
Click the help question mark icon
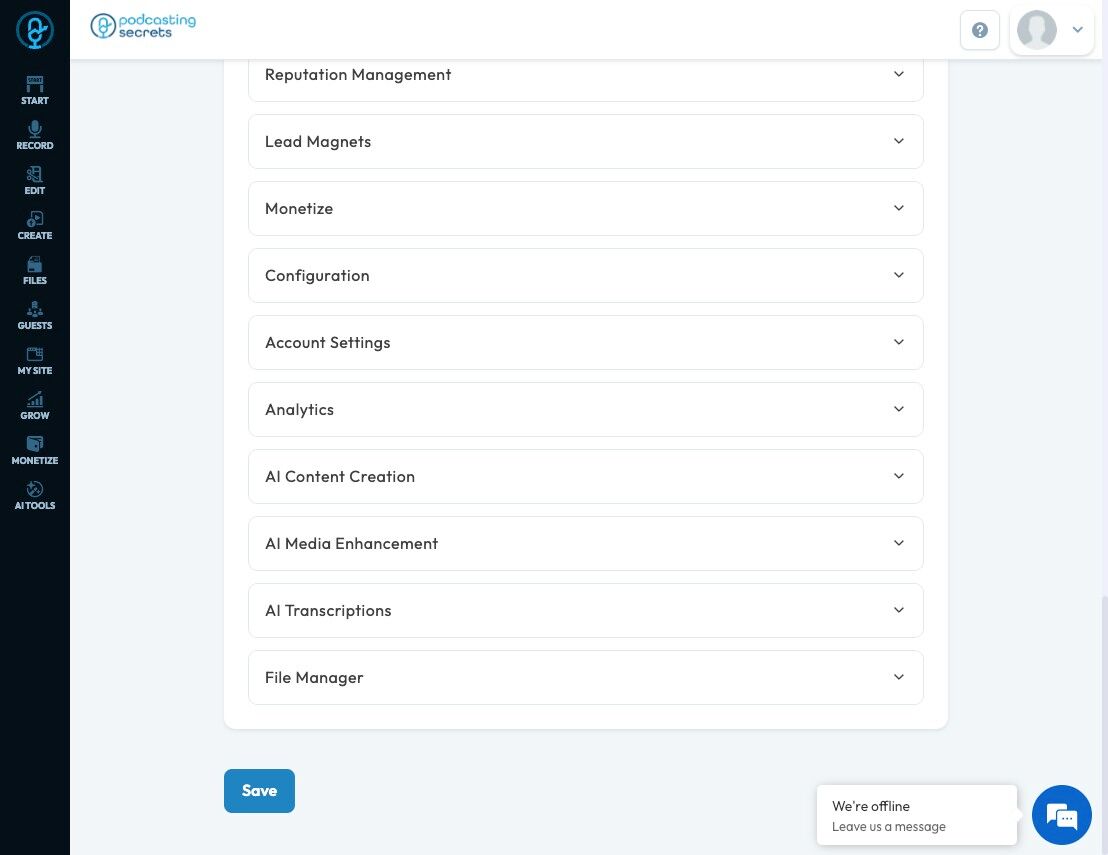980,30
